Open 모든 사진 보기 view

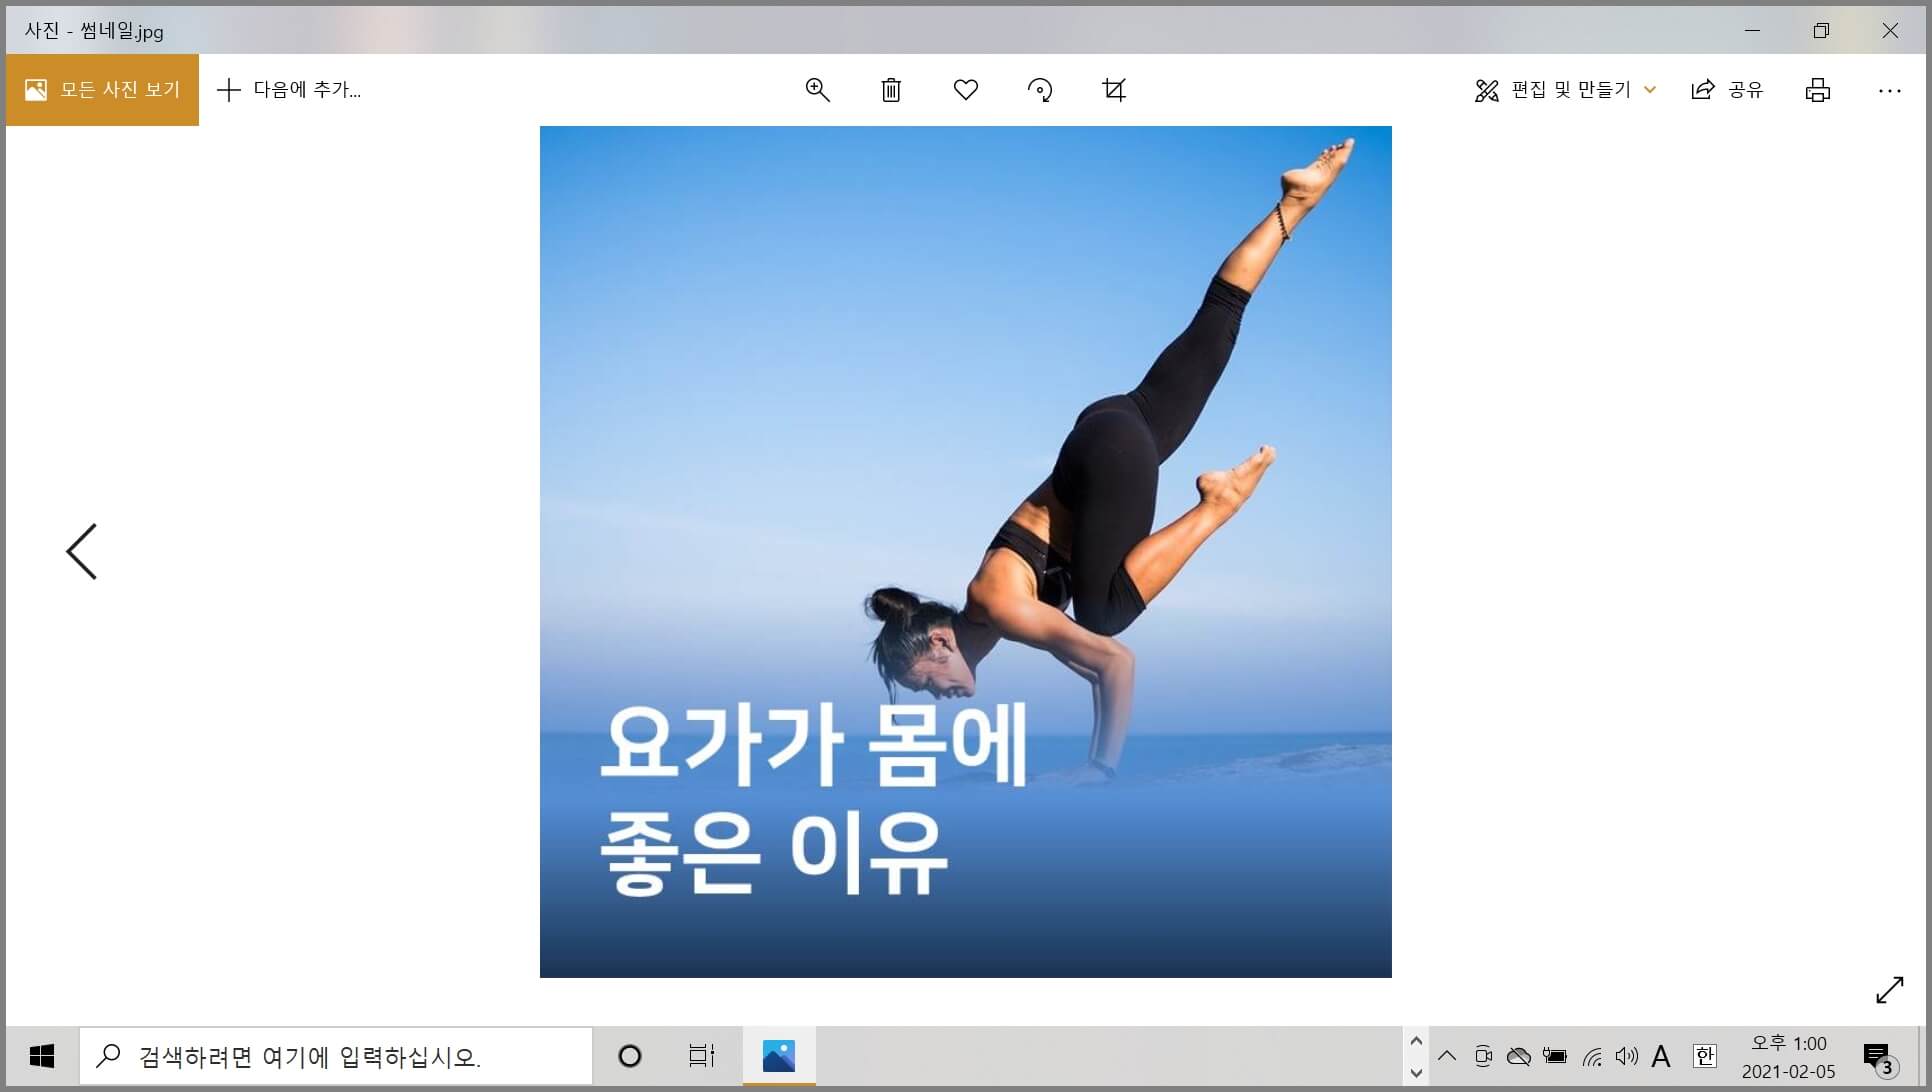click(x=102, y=90)
